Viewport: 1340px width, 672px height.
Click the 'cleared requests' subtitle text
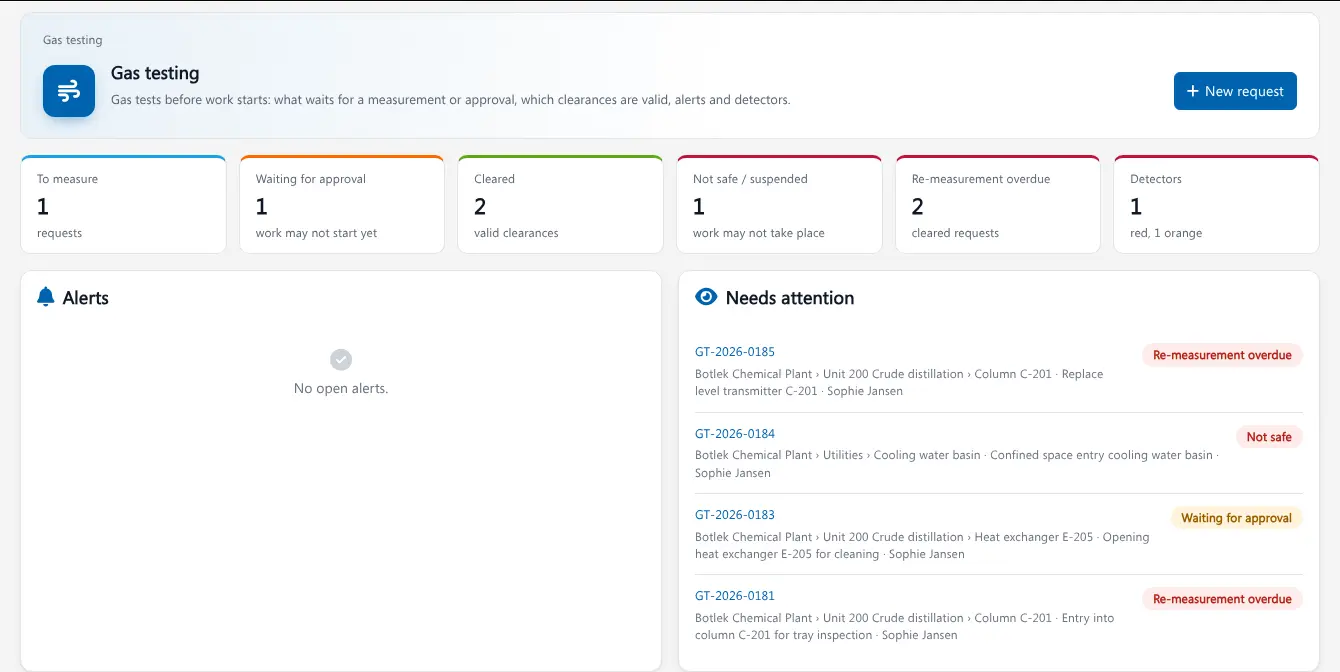pyautogui.click(x=955, y=233)
